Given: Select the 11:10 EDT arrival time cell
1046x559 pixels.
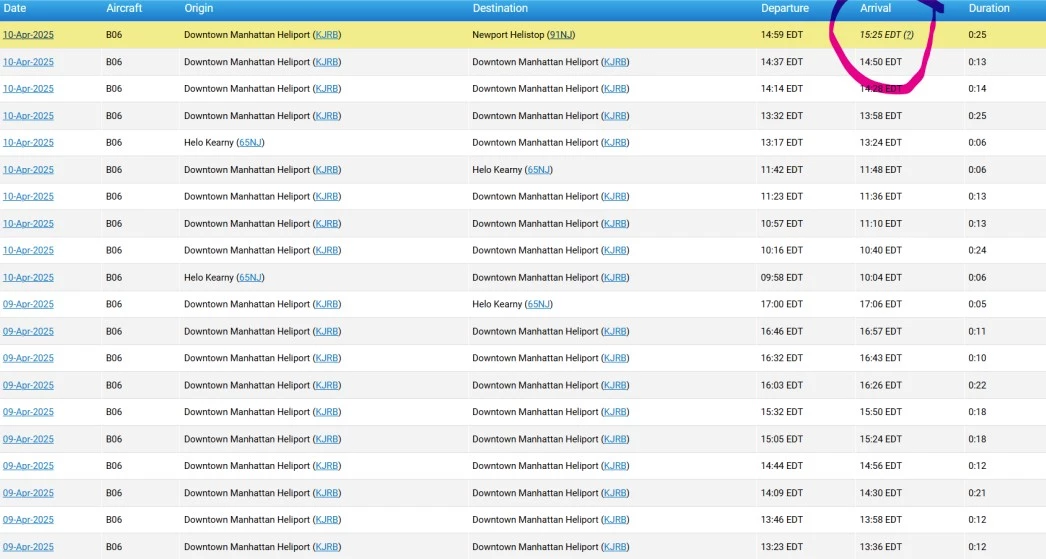Looking at the screenshot, I should 881,223.
